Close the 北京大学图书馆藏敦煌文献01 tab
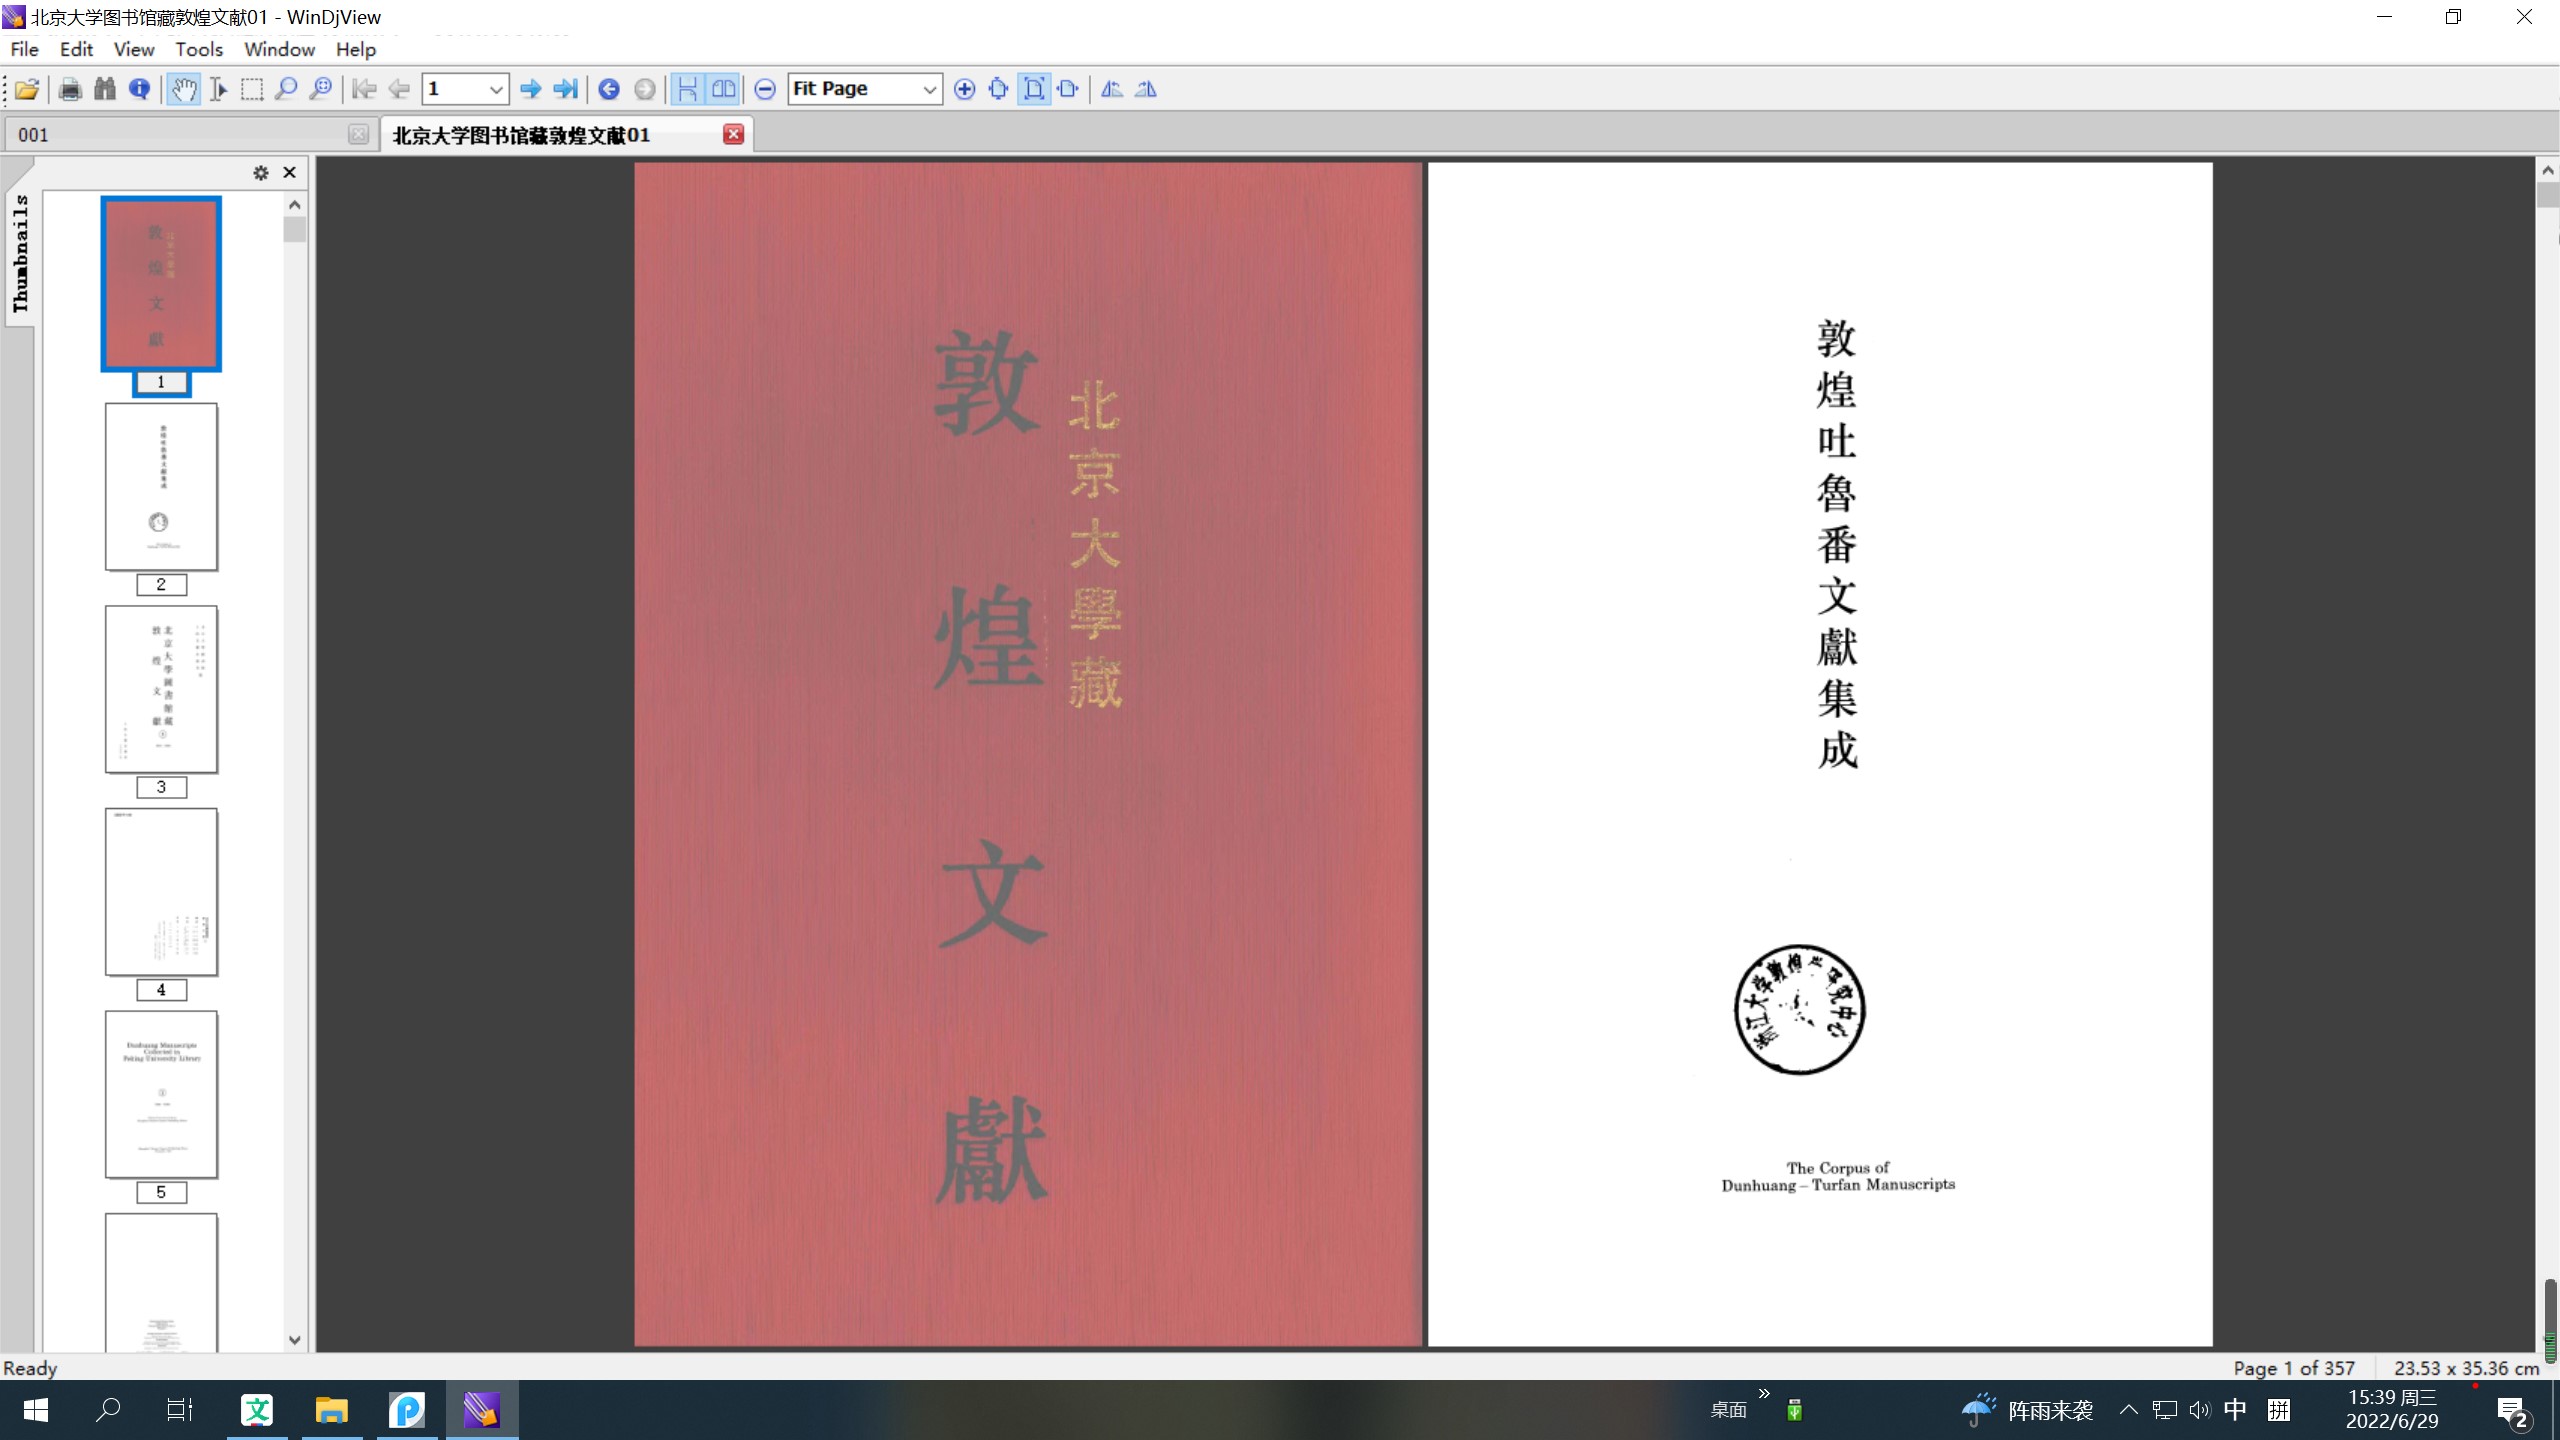 coord(733,134)
